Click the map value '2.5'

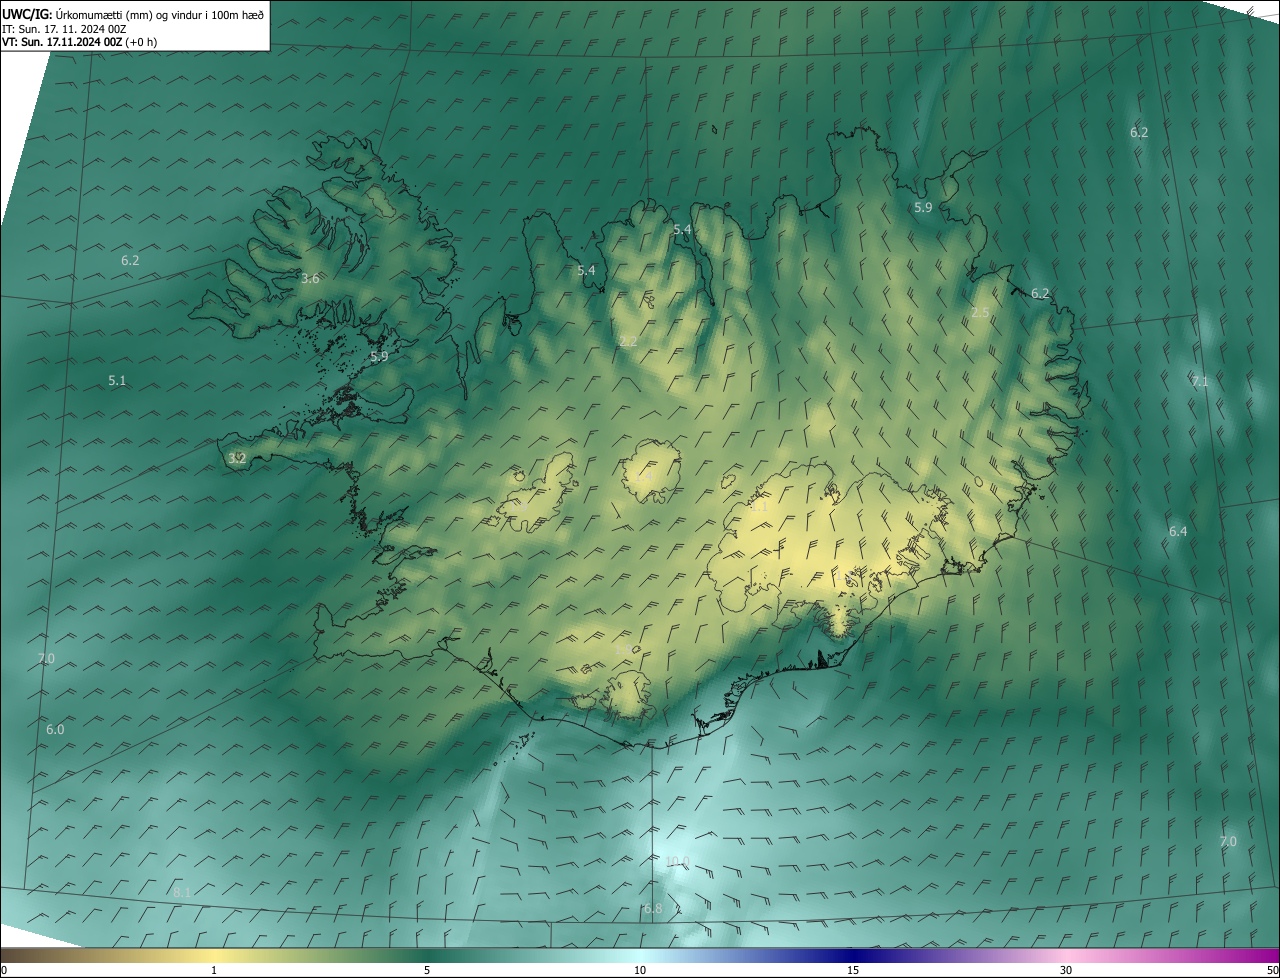pyautogui.click(x=980, y=312)
